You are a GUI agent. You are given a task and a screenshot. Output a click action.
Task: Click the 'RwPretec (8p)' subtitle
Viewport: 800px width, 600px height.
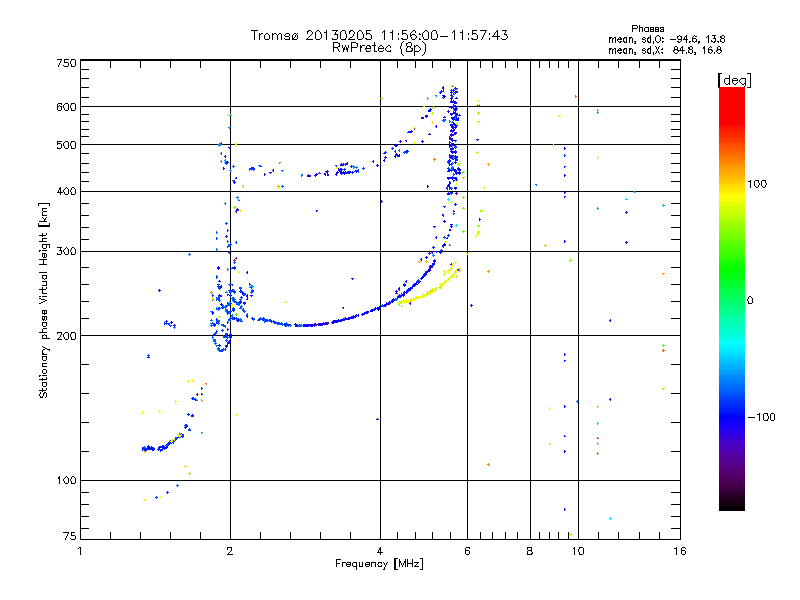tap(379, 48)
